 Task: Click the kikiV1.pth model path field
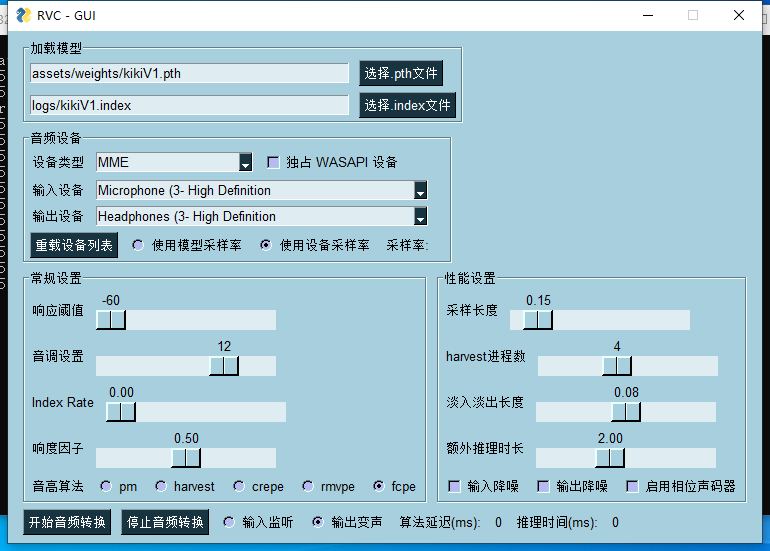189,74
